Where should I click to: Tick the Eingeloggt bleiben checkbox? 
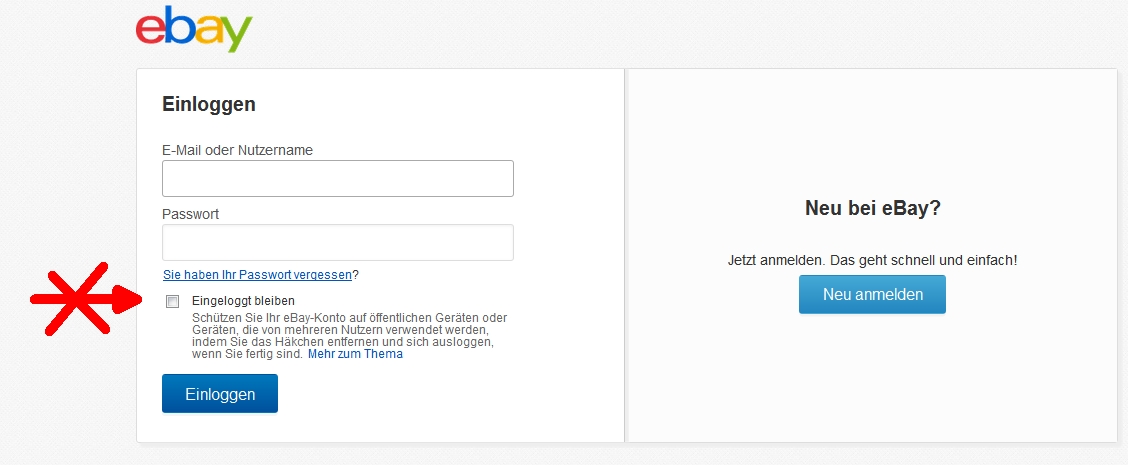point(173,302)
